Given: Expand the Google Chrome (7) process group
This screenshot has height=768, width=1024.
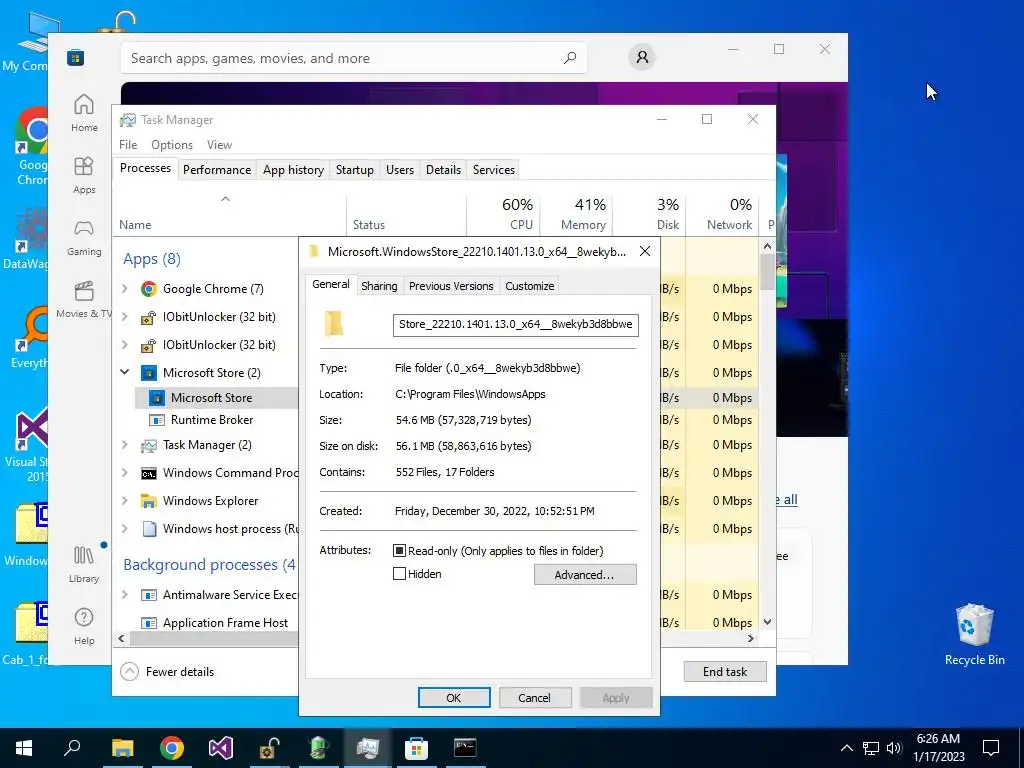Looking at the screenshot, I should pyautogui.click(x=125, y=288).
